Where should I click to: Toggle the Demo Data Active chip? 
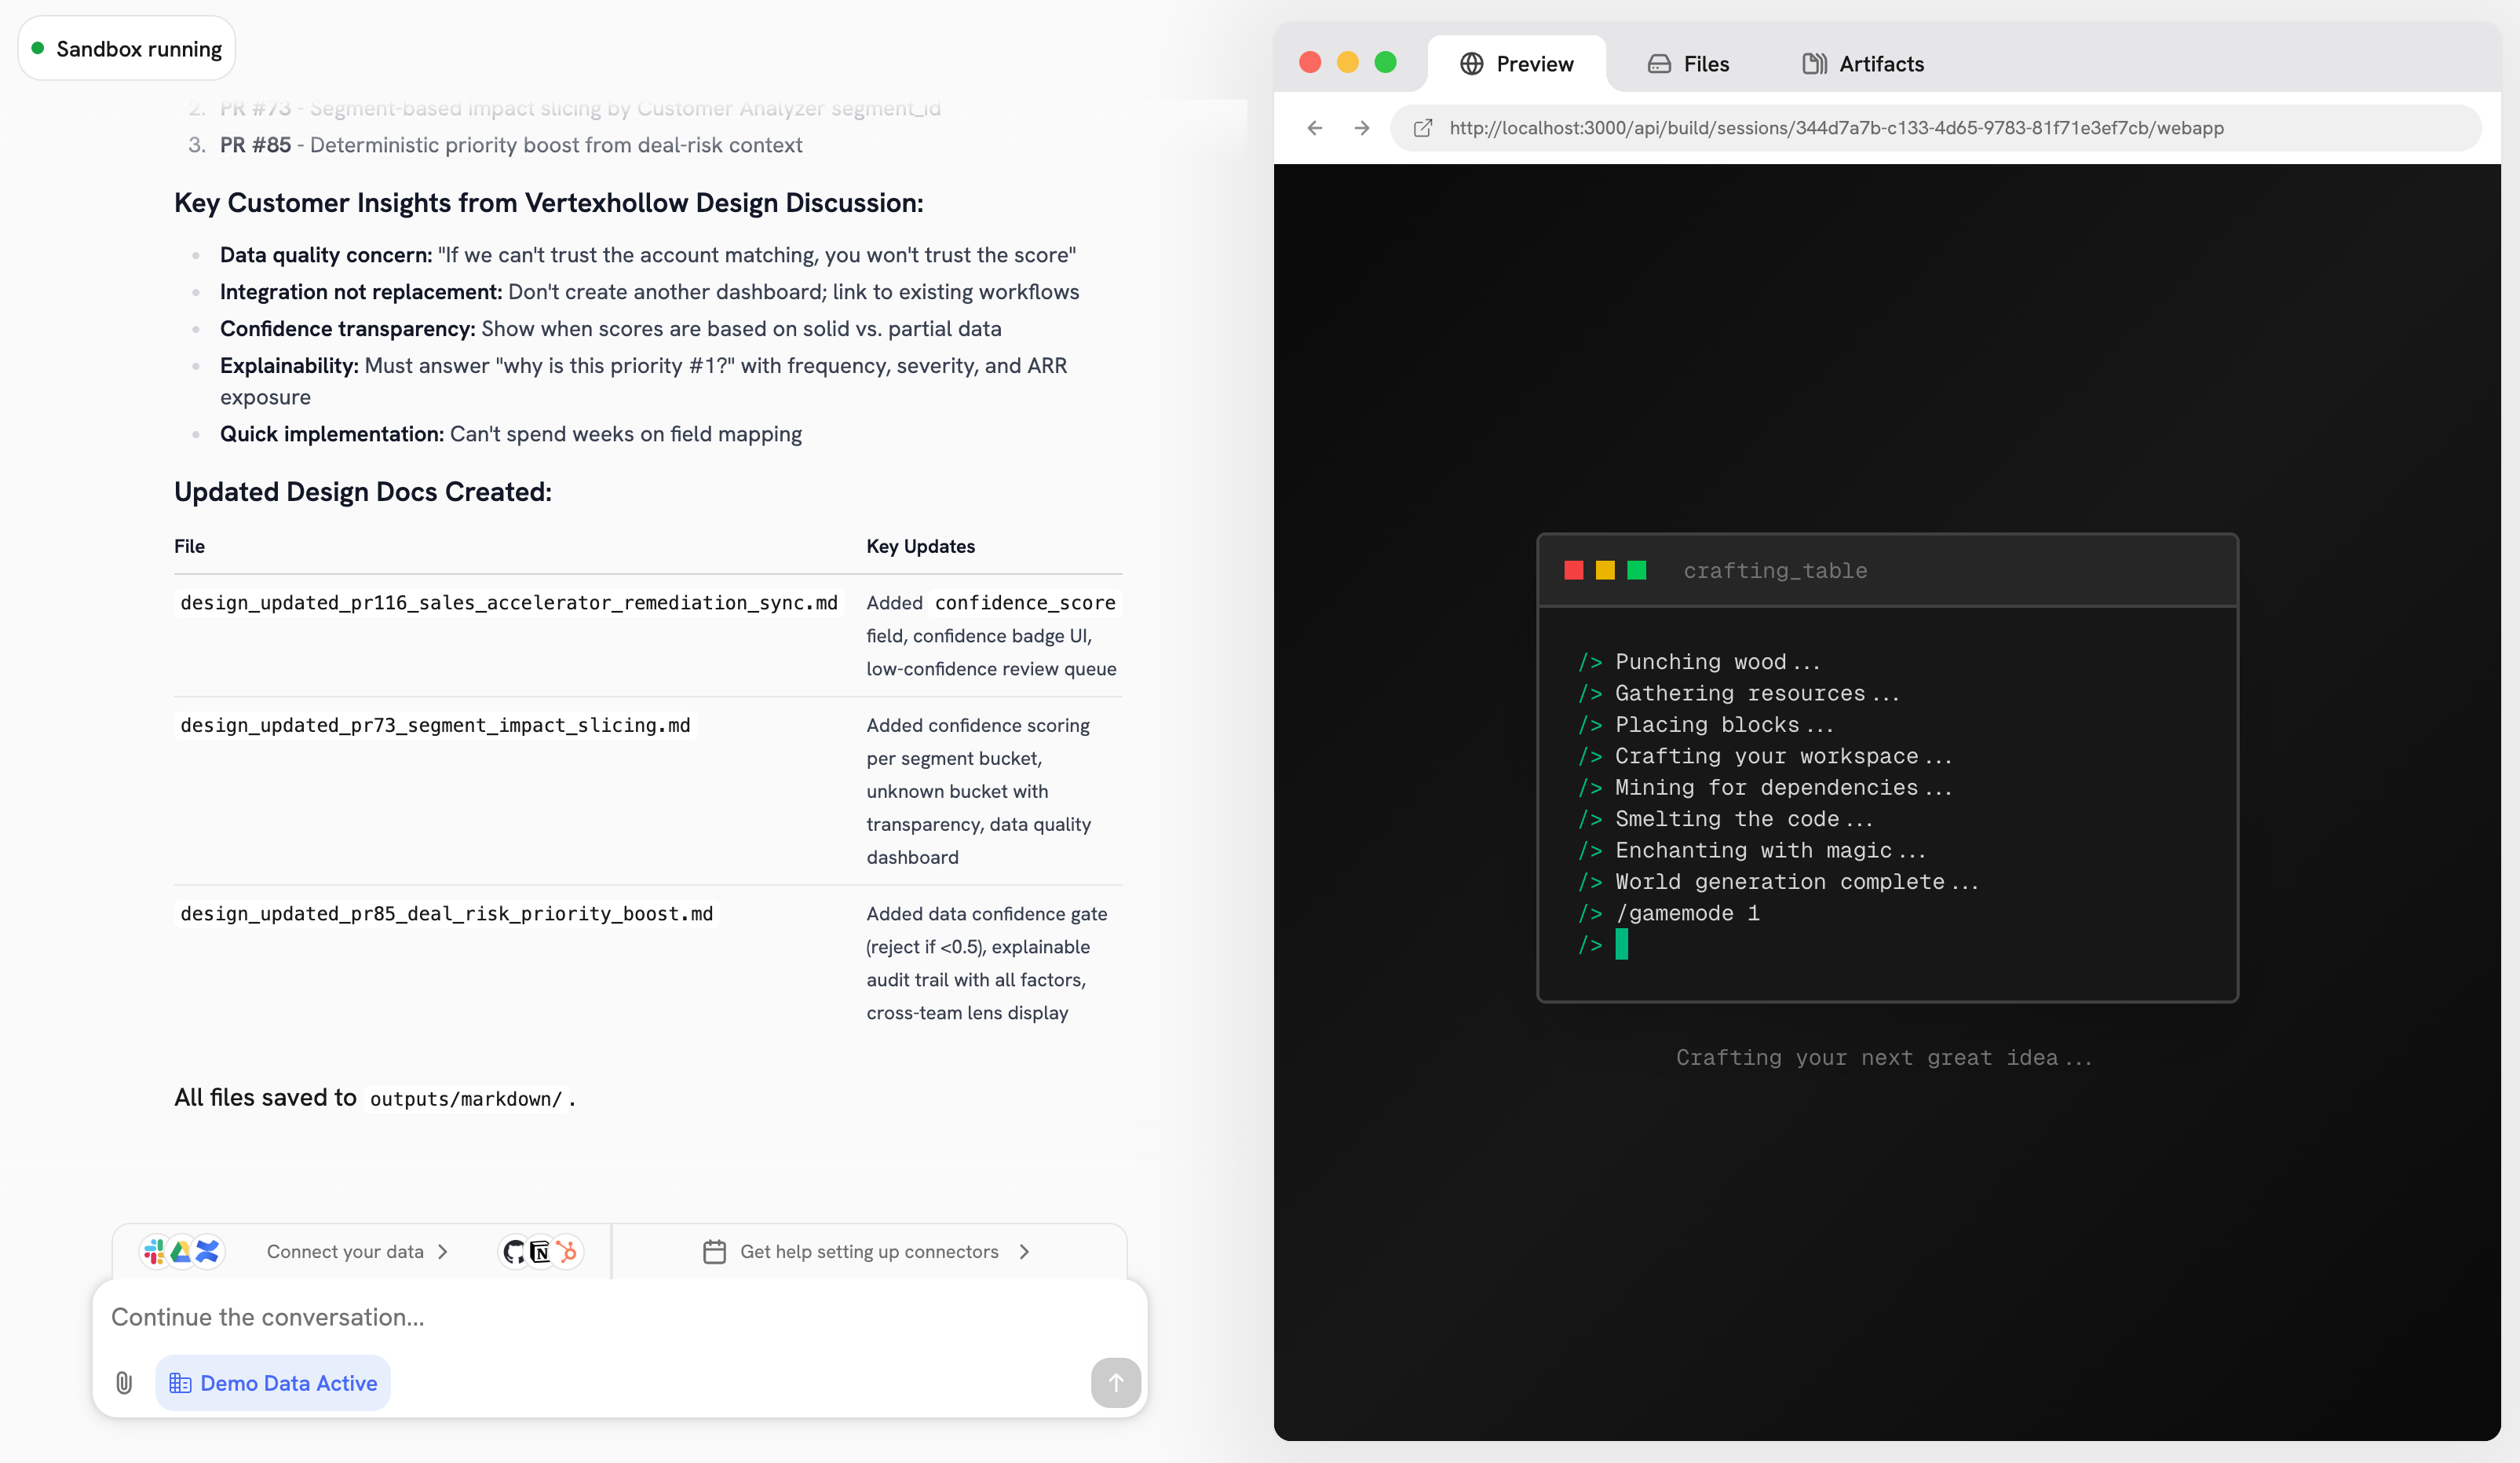(273, 1383)
